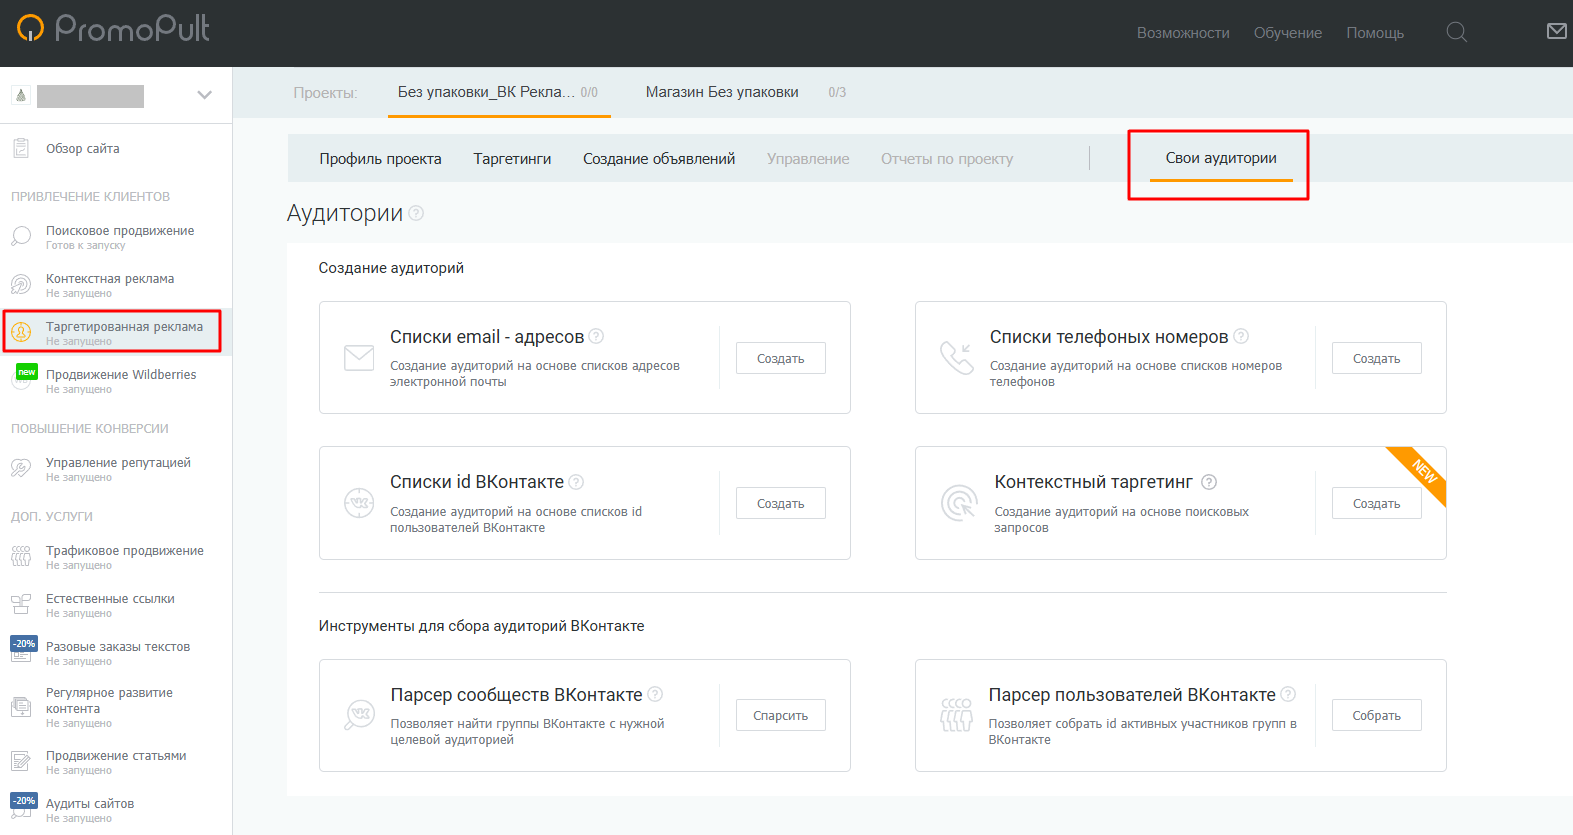This screenshot has width=1573, height=835.
Task: Open the search magnifier icon in header
Action: pos(1457,33)
